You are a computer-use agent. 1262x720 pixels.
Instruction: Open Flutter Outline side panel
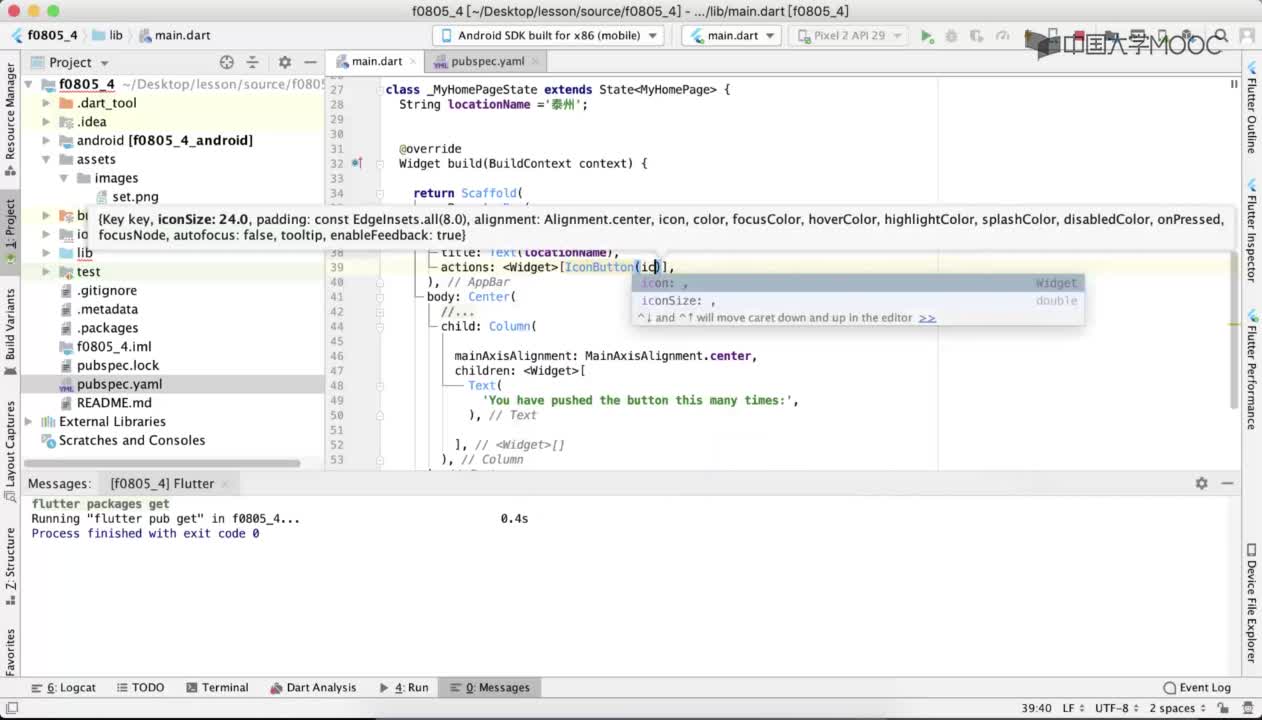point(1251,107)
